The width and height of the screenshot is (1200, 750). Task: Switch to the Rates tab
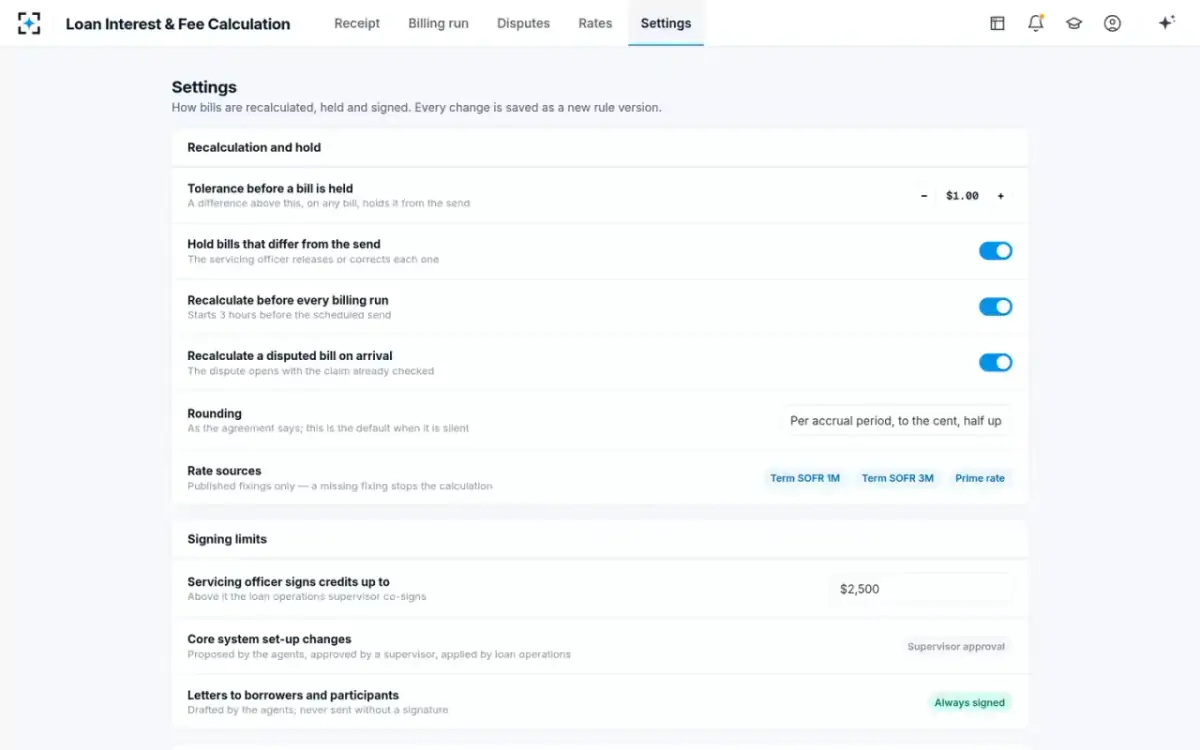pyautogui.click(x=595, y=23)
